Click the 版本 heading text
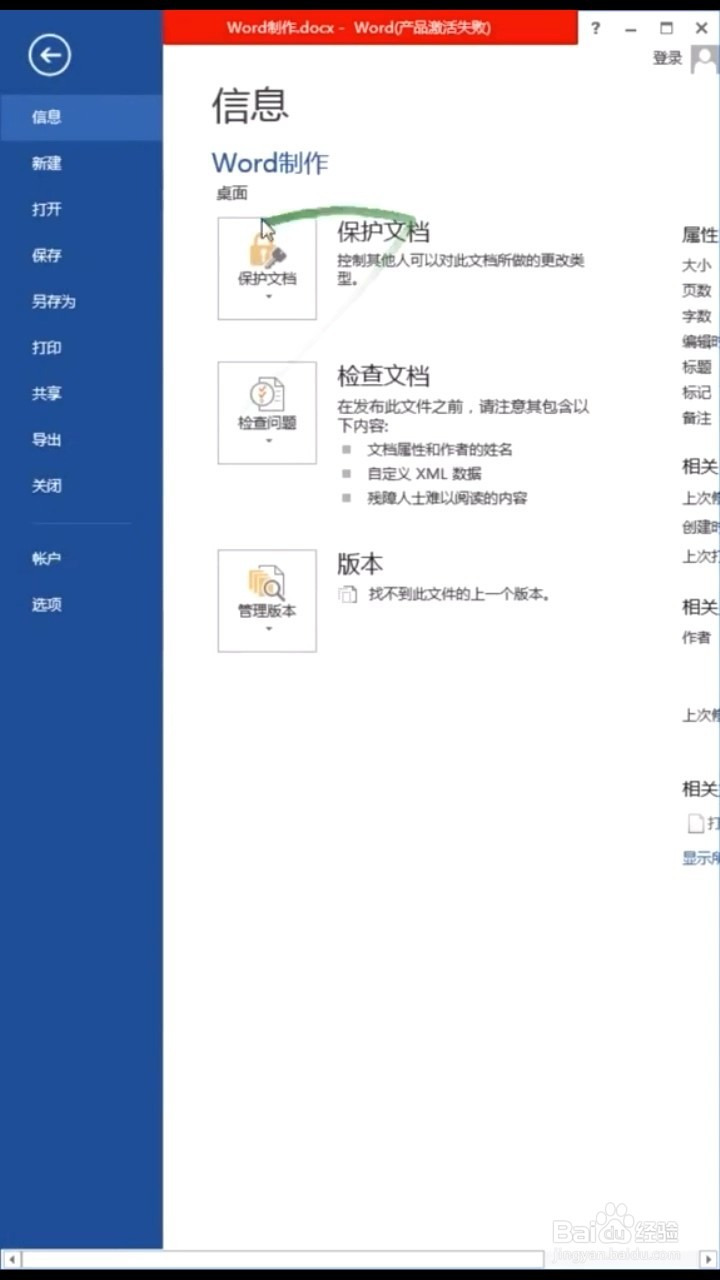This screenshot has height=1280, width=720. (360, 564)
